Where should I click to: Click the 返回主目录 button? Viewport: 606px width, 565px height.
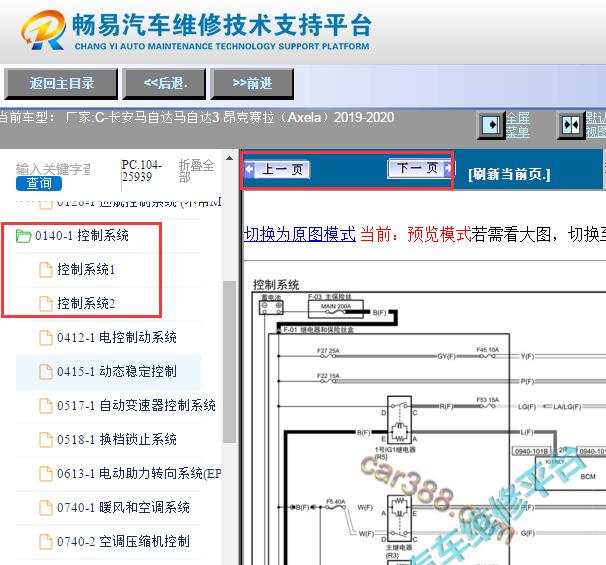(61, 83)
